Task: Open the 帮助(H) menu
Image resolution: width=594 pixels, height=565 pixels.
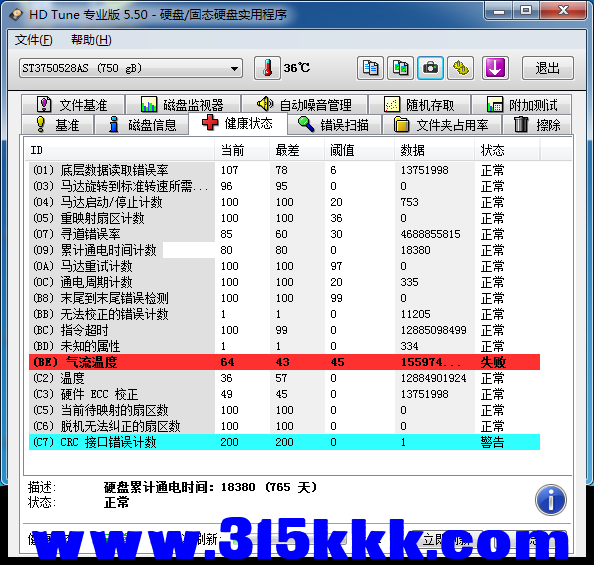Action: point(91,40)
